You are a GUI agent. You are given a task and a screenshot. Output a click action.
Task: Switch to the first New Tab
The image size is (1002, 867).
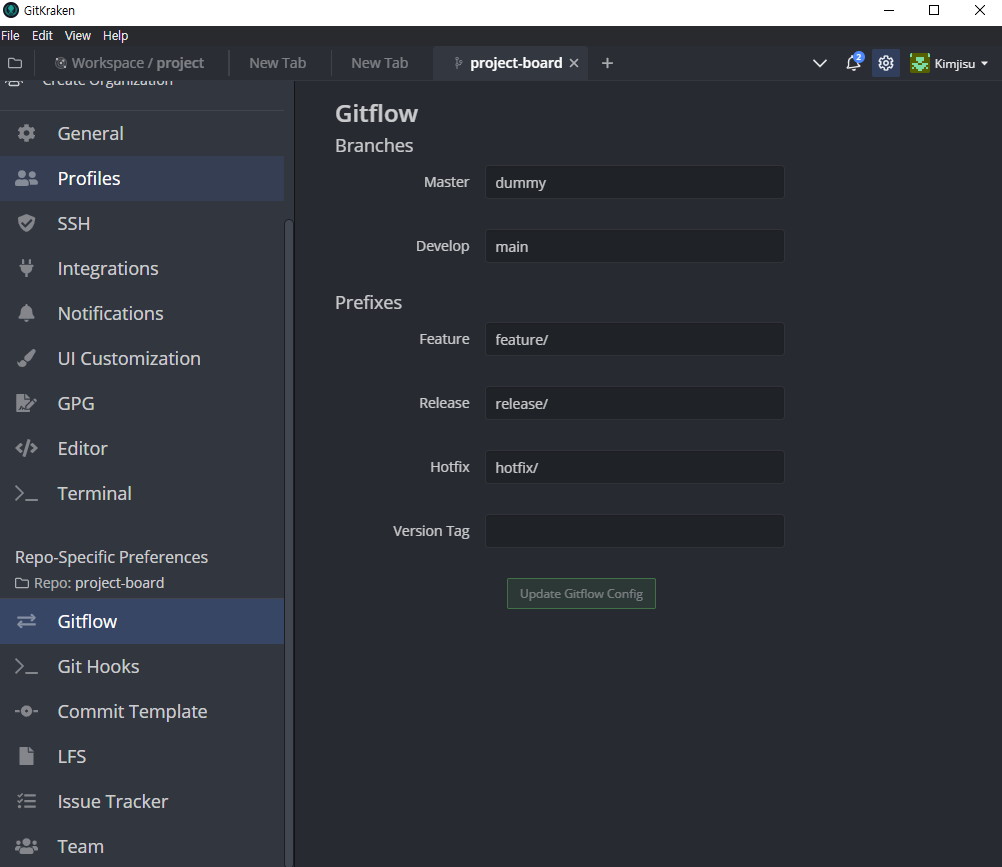[x=278, y=63]
